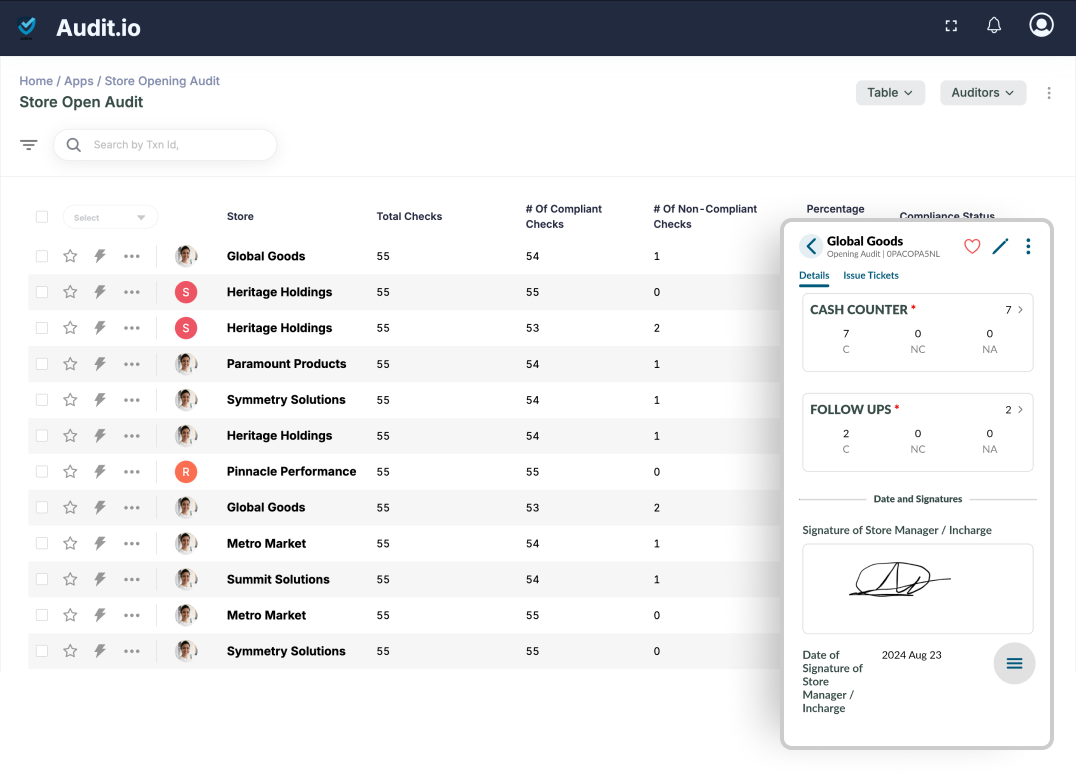1076x780 pixels.
Task: Favorite the Global Goods row with the star
Action: tap(70, 256)
